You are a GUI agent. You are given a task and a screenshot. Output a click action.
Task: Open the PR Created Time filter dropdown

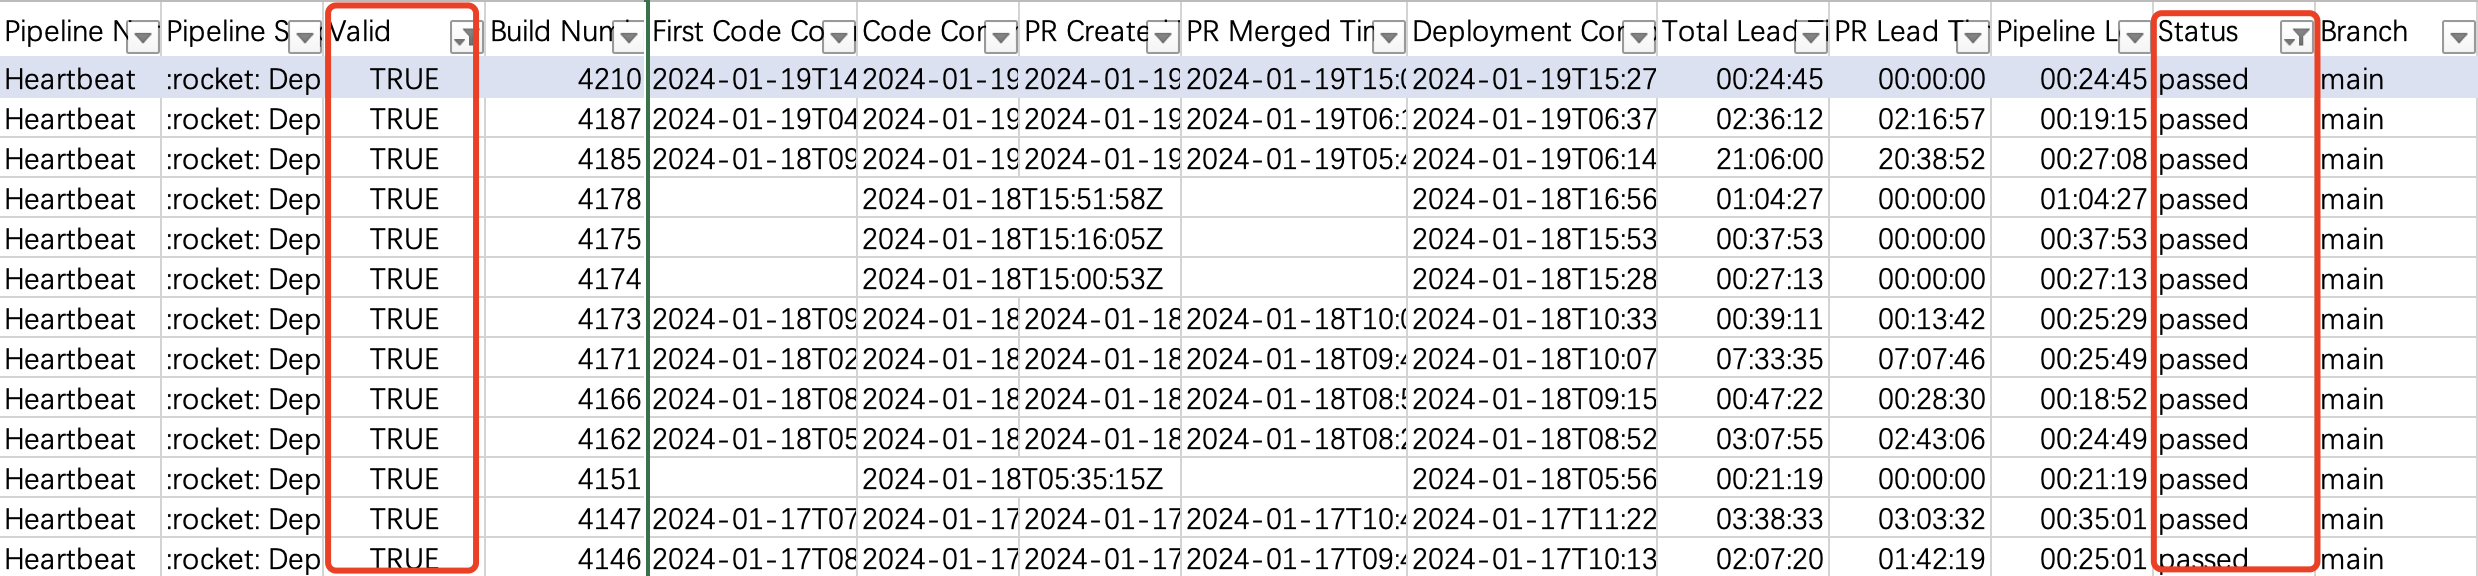(1163, 38)
